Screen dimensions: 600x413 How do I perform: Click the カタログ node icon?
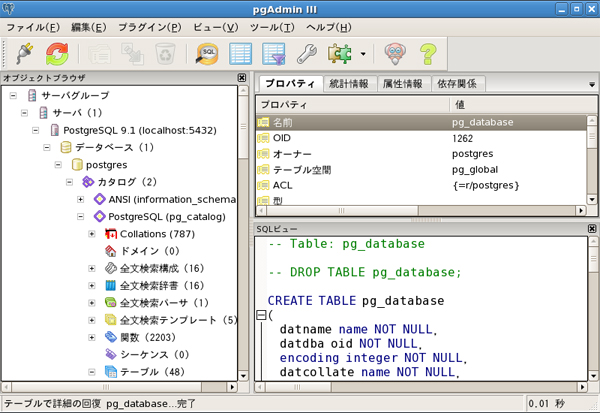click(x=88, y=182)
